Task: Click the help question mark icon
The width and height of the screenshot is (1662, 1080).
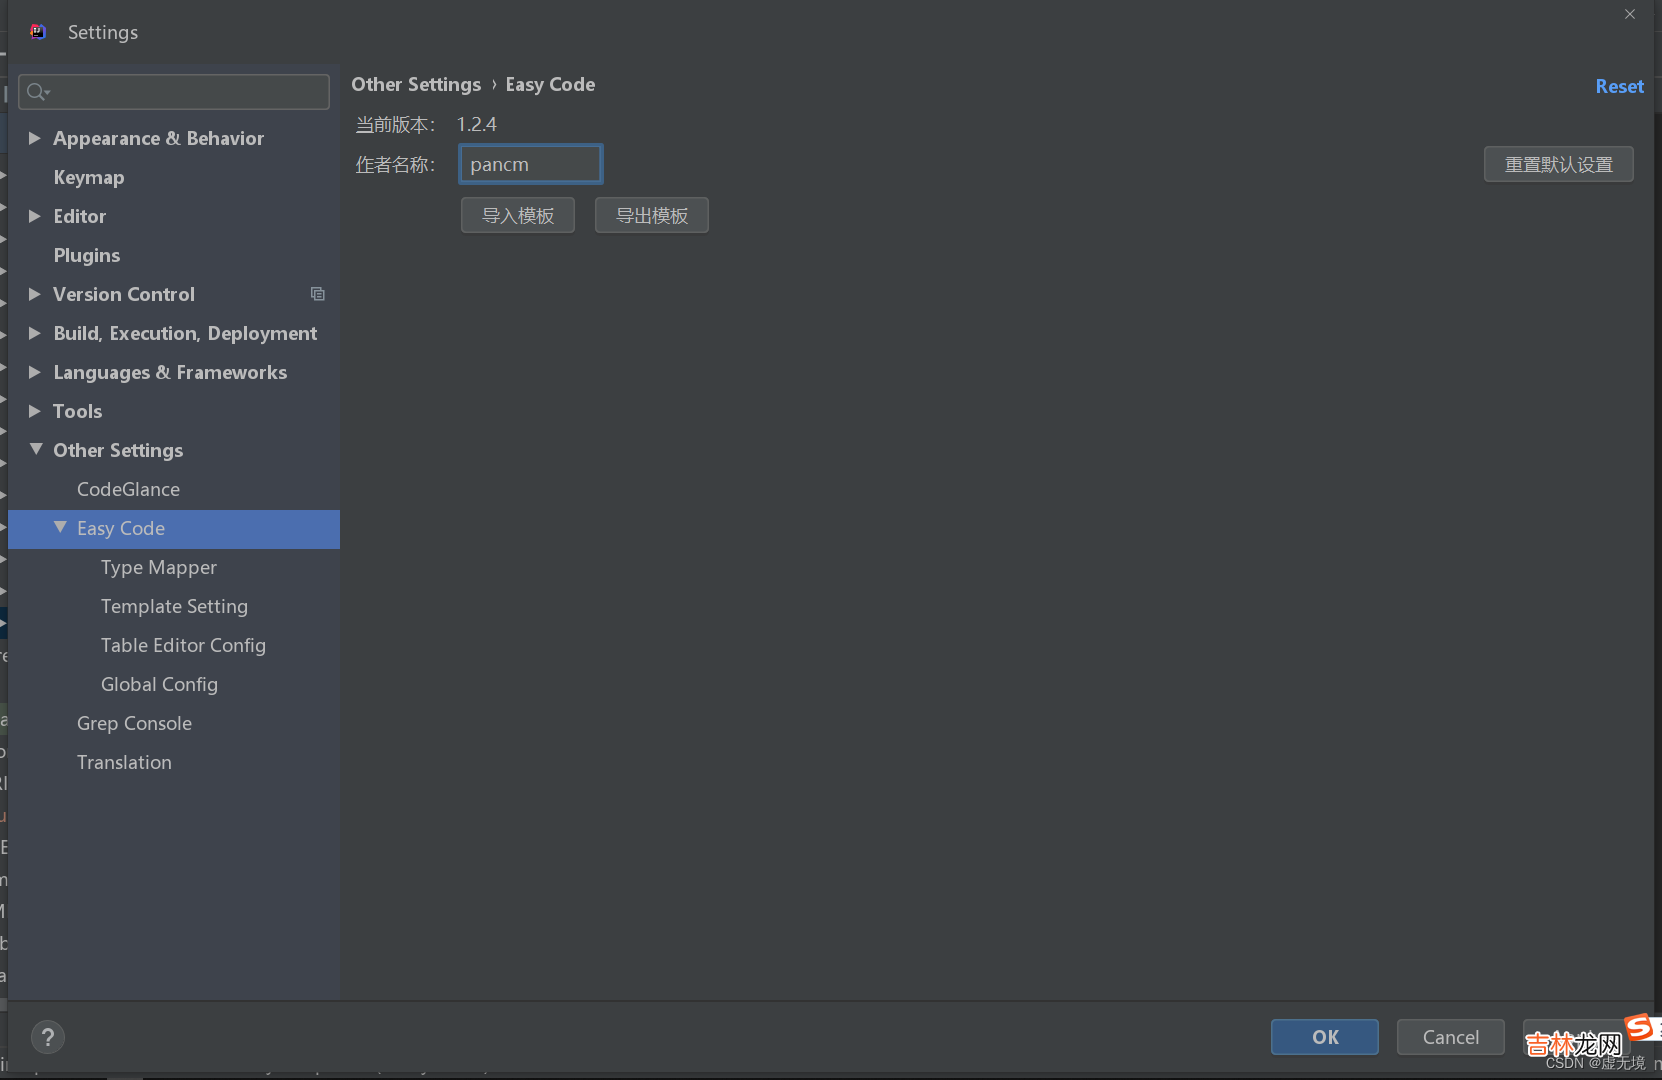Action: [47, 1037]
